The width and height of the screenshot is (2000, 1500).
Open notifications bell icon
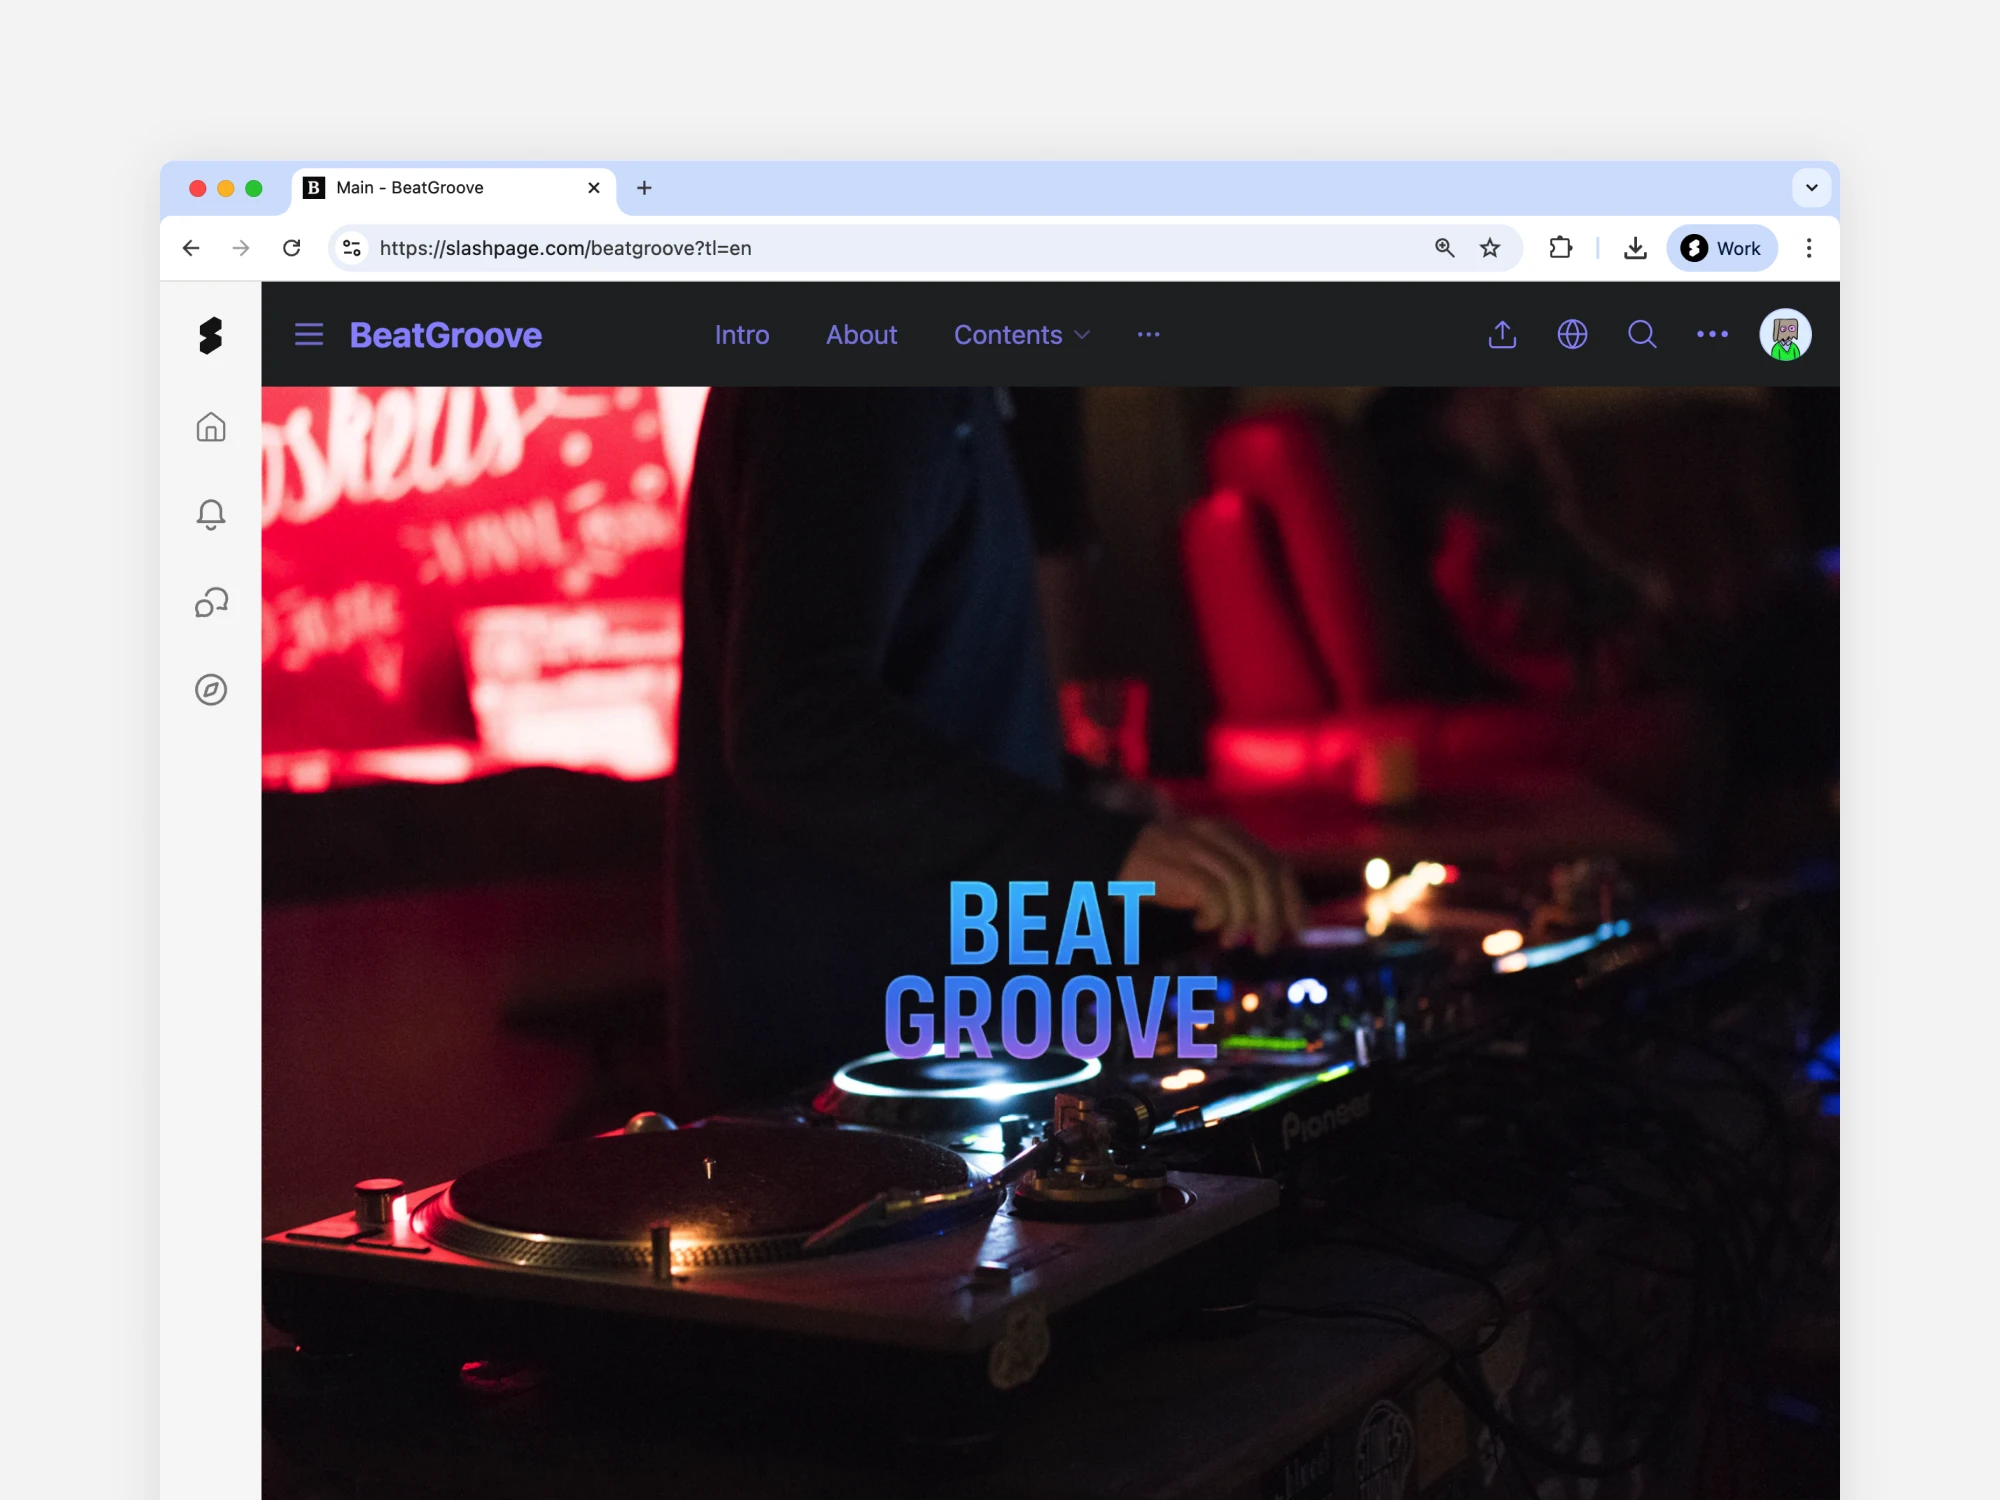pyautogui.click(x=210, y=514)
